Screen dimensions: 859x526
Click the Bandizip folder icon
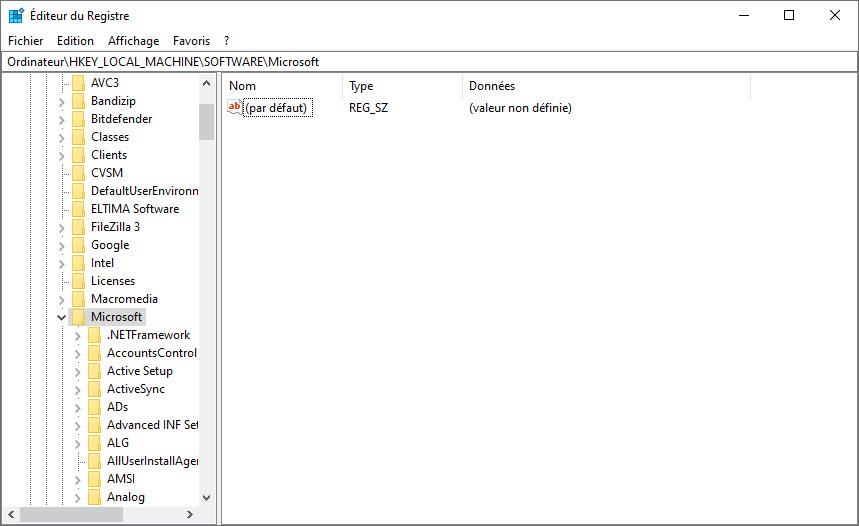point(78,101)
